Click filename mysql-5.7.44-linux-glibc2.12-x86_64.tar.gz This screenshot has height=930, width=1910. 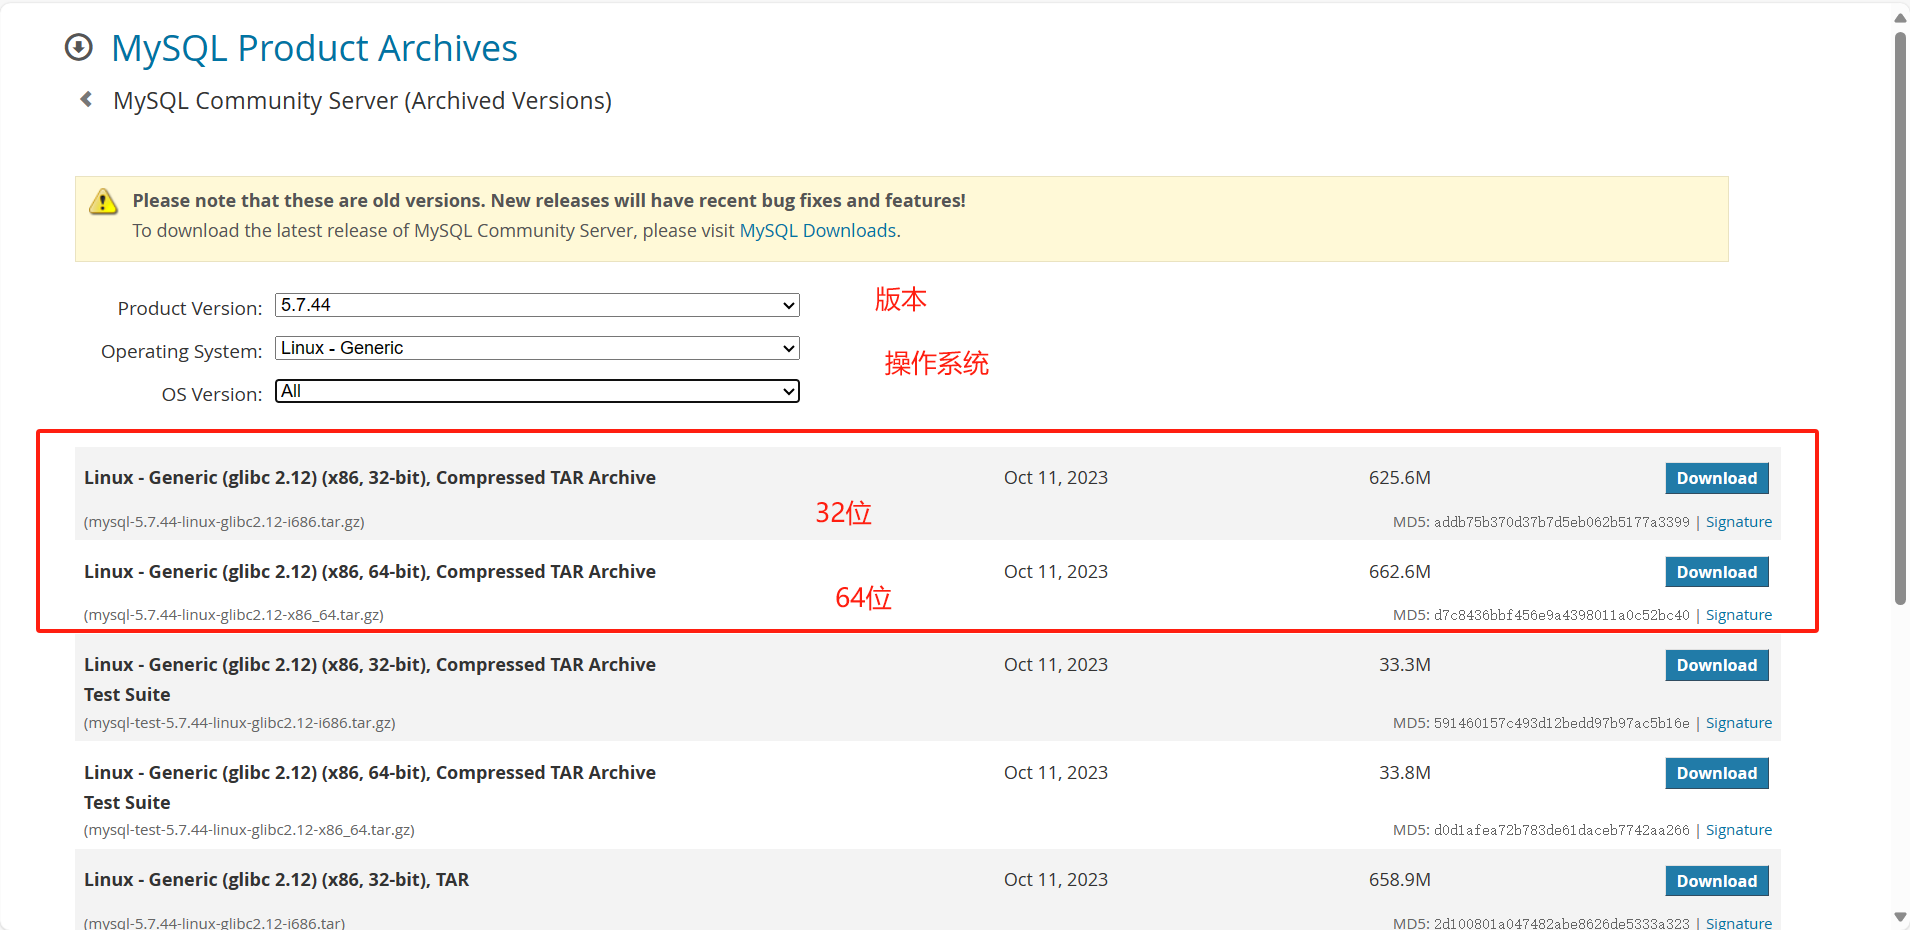pos(234,615)
